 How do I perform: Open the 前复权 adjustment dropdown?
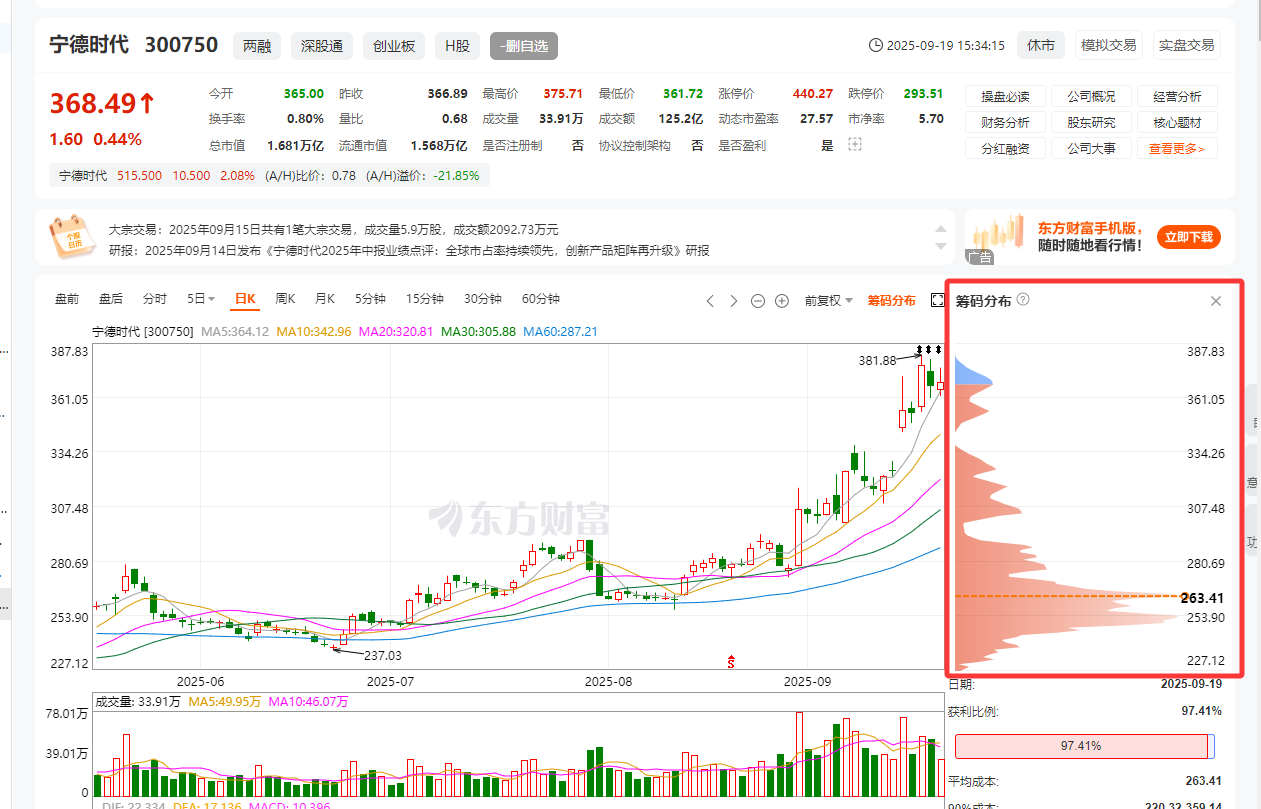click(829, 300)
